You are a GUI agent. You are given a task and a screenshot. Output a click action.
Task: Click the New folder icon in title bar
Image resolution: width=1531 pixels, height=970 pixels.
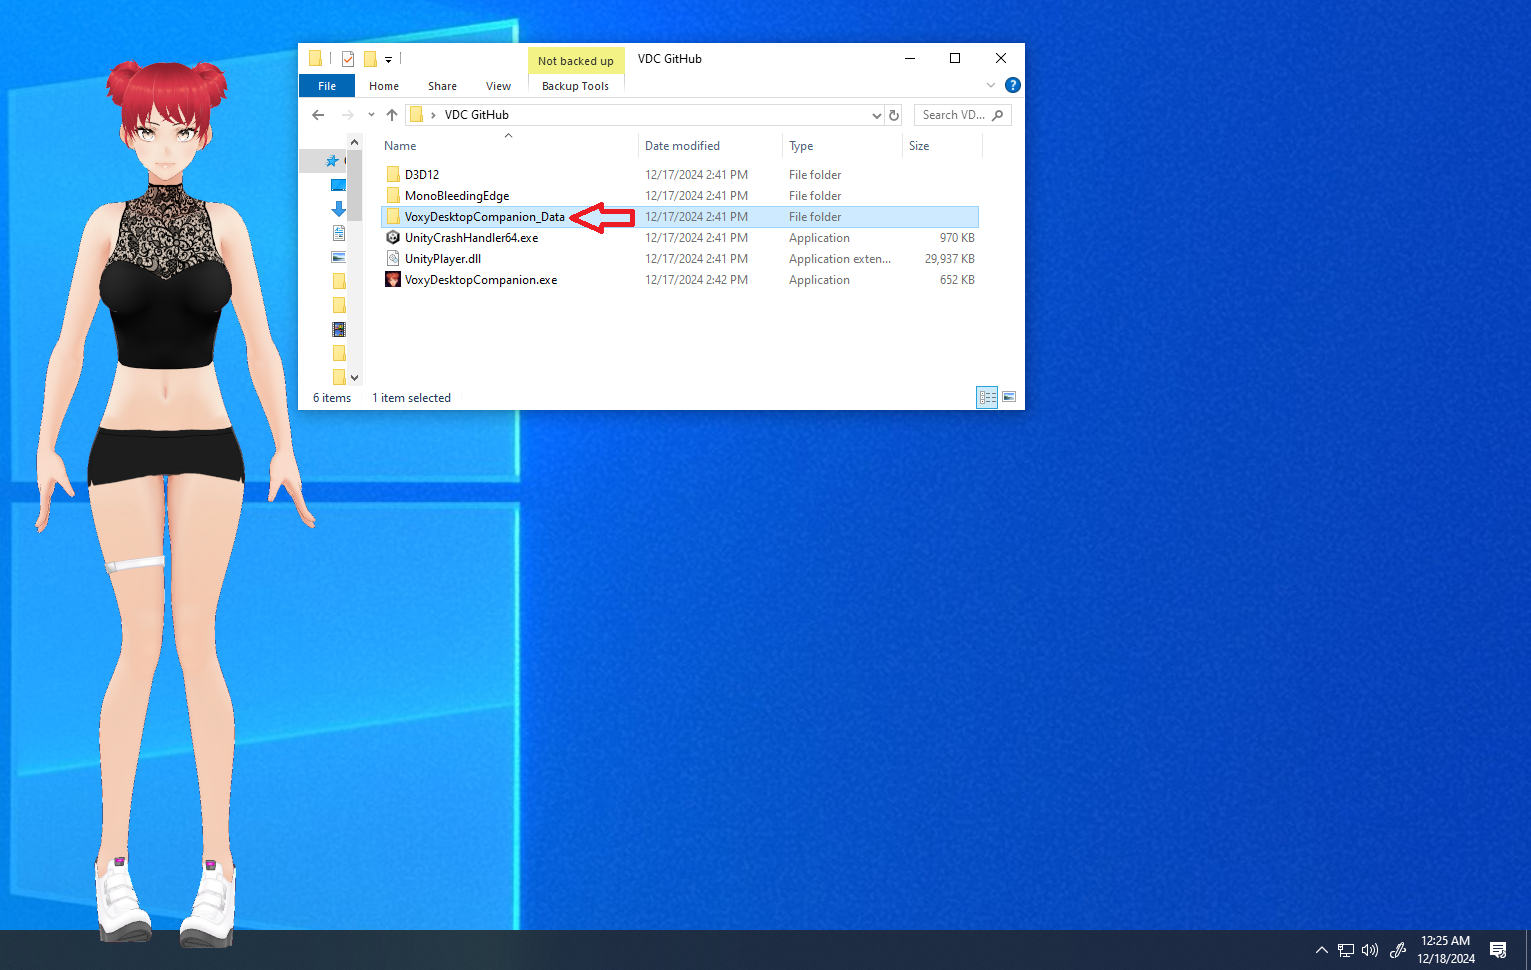[x=370, y=59]
